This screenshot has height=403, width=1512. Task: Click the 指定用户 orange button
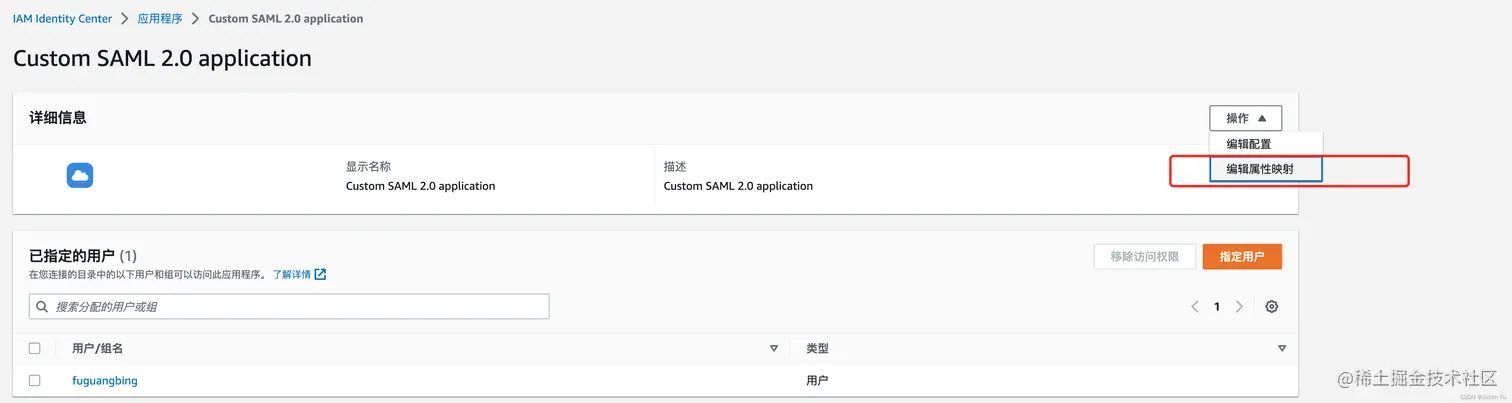[x=1242, y=257]
